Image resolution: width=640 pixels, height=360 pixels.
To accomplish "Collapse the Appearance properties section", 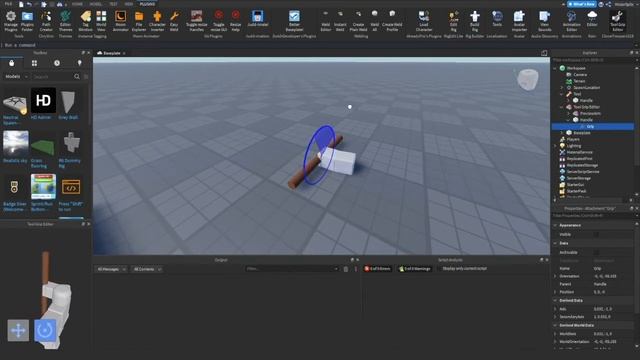I will pos(556,225).
